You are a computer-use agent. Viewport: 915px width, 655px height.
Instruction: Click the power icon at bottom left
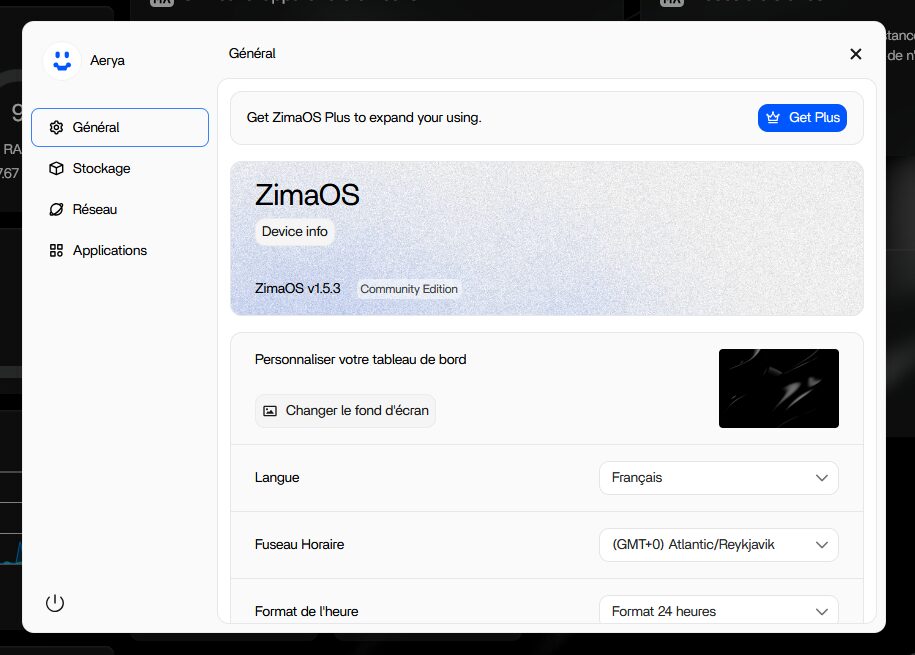pyautogui.click(x=55, y=602)
